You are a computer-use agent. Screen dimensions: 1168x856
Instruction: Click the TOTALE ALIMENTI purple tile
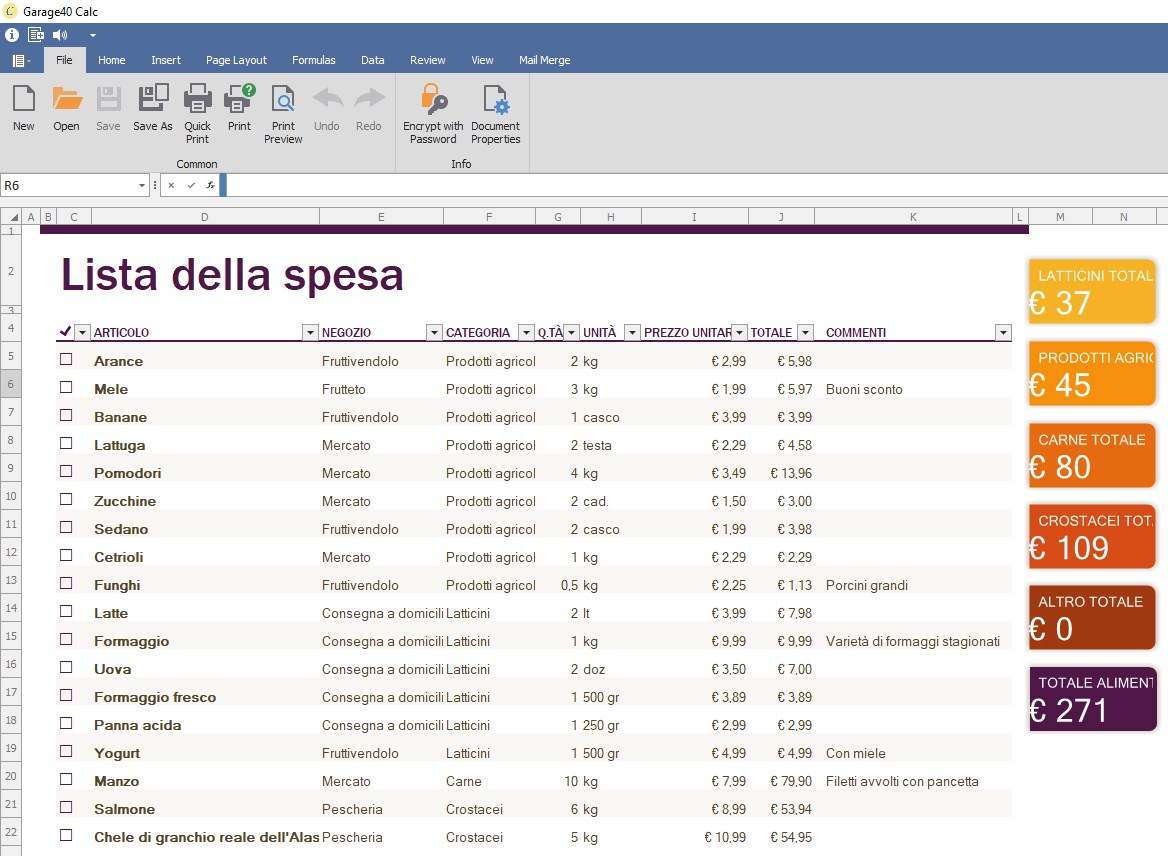point(1093,699)
